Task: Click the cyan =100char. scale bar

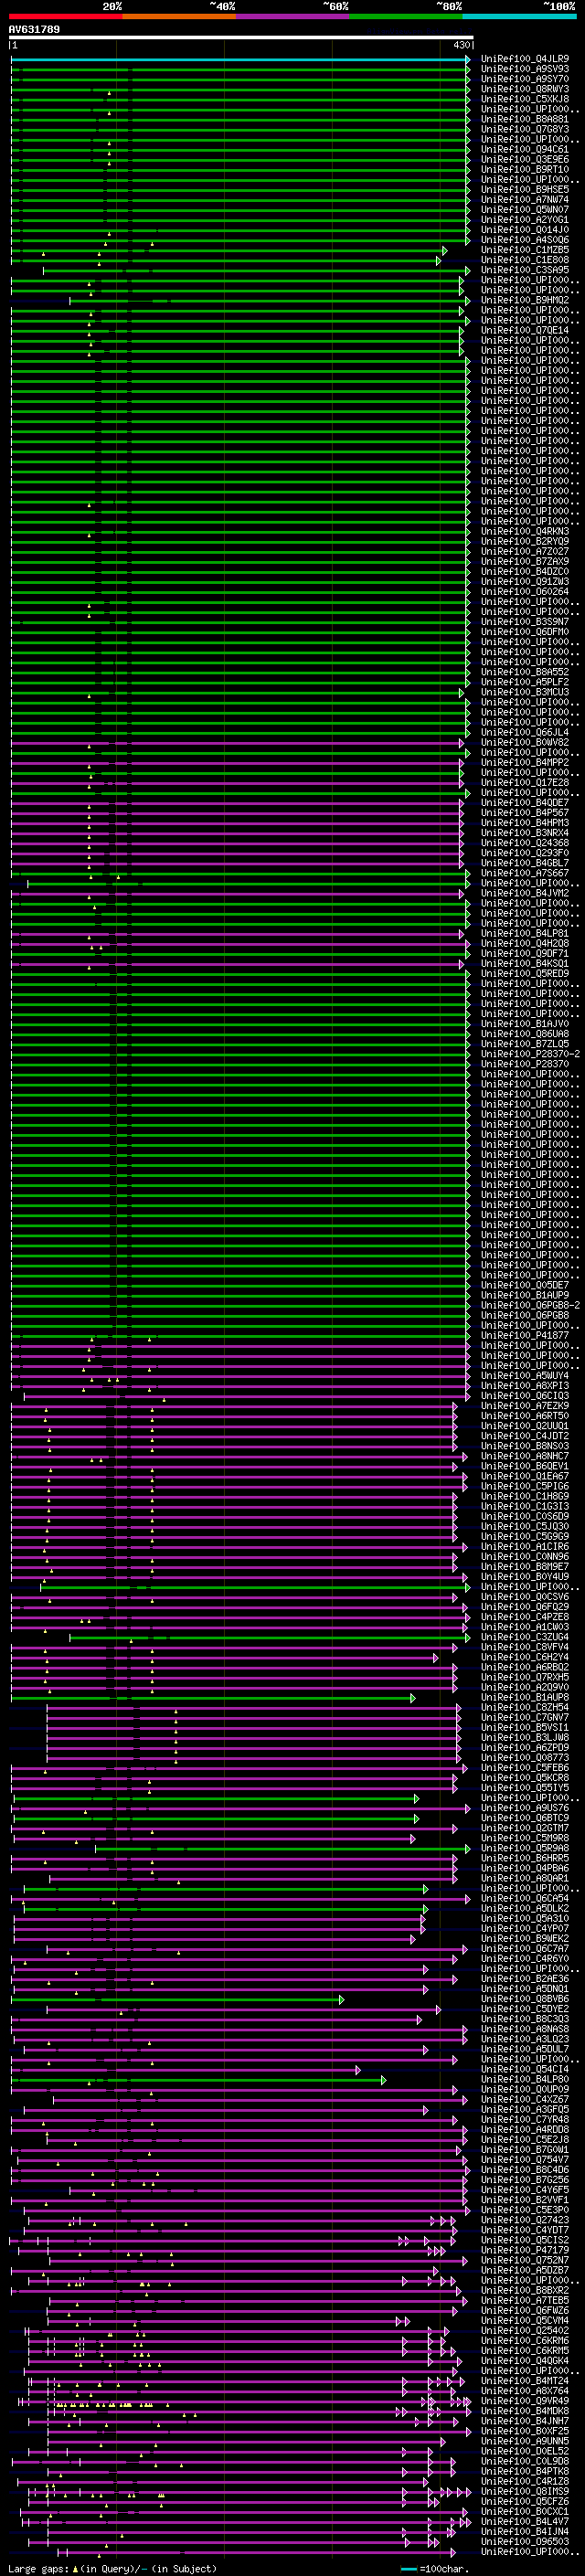Action: tap(409, 2568)
